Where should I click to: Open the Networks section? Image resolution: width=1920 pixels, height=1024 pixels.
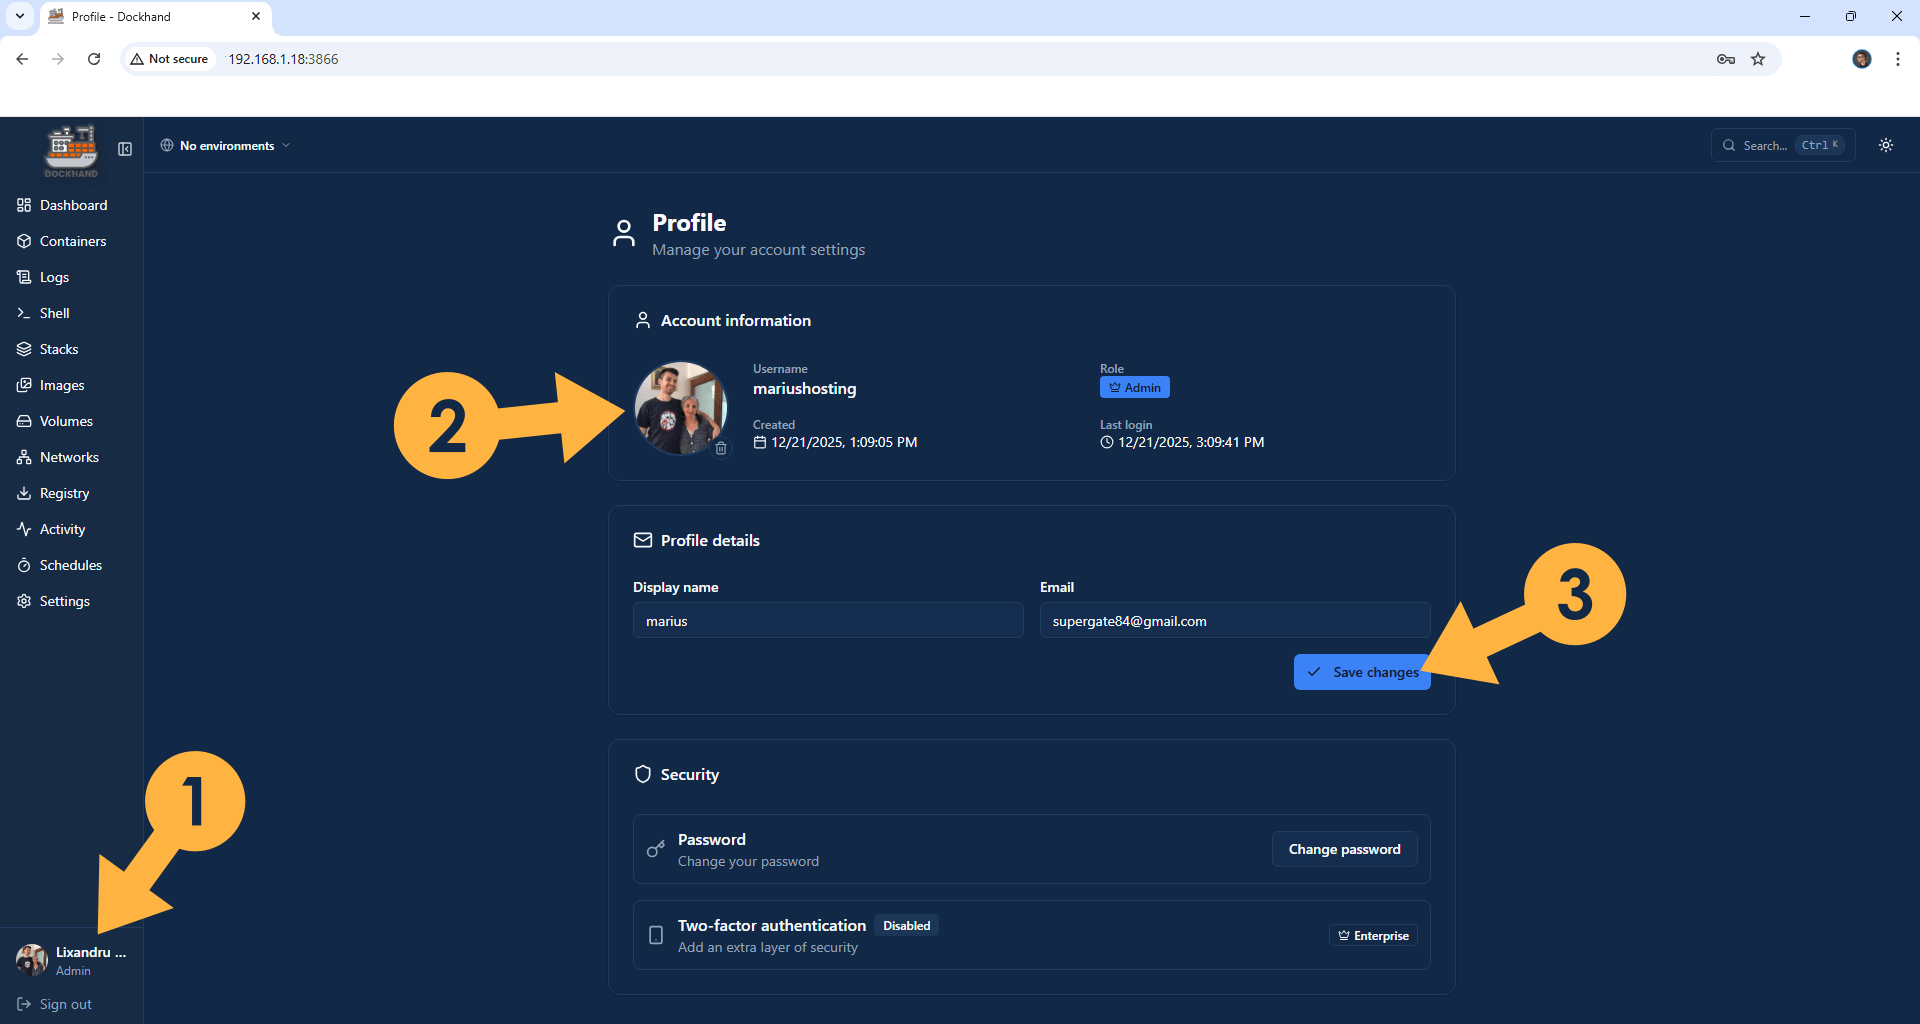(x=69, y=457)
